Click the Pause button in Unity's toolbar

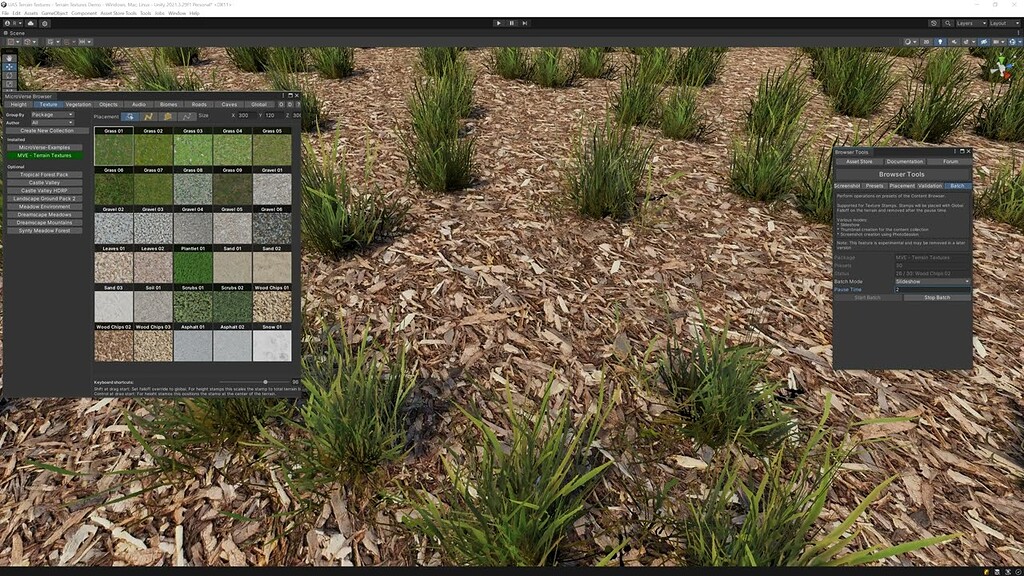coord(511,23)
